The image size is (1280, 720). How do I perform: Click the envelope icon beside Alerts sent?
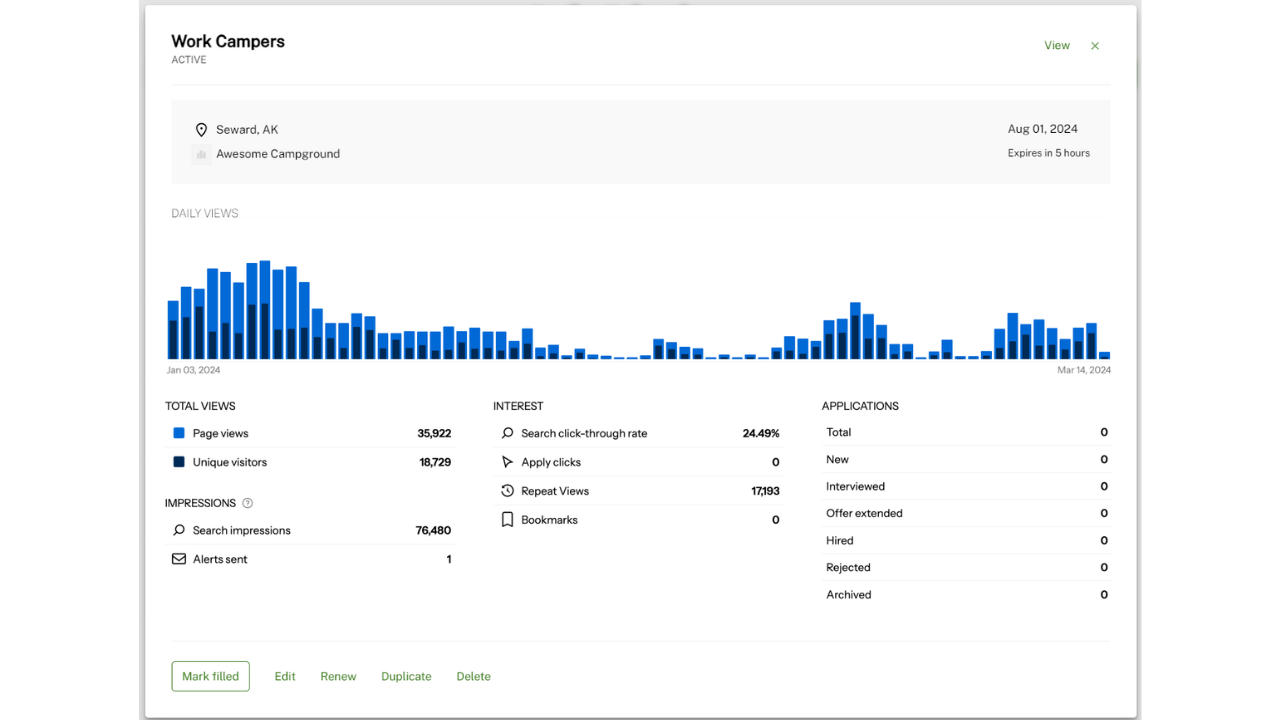click(x=178, y=559)
